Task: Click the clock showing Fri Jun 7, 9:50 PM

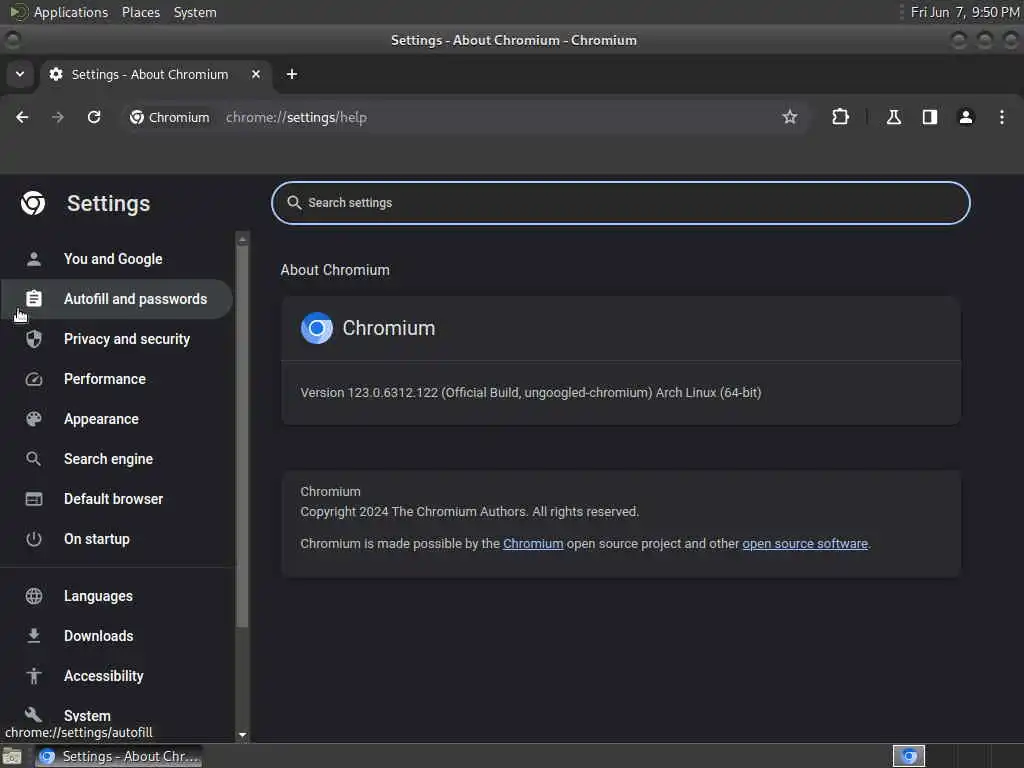Action: (x=965, y=12)
